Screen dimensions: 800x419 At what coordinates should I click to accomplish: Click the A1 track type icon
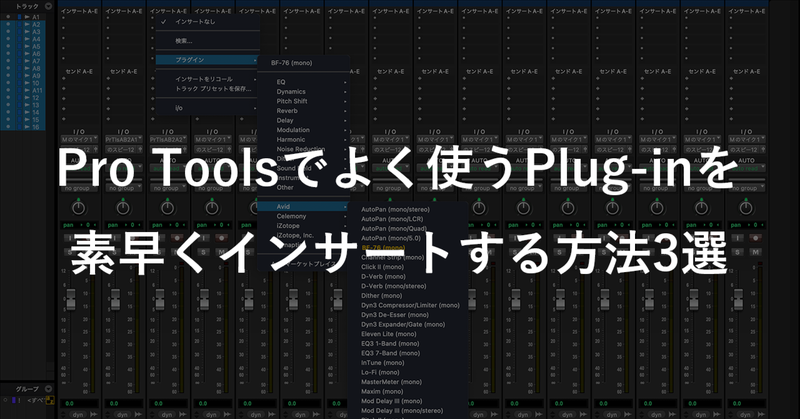point(27,17)
